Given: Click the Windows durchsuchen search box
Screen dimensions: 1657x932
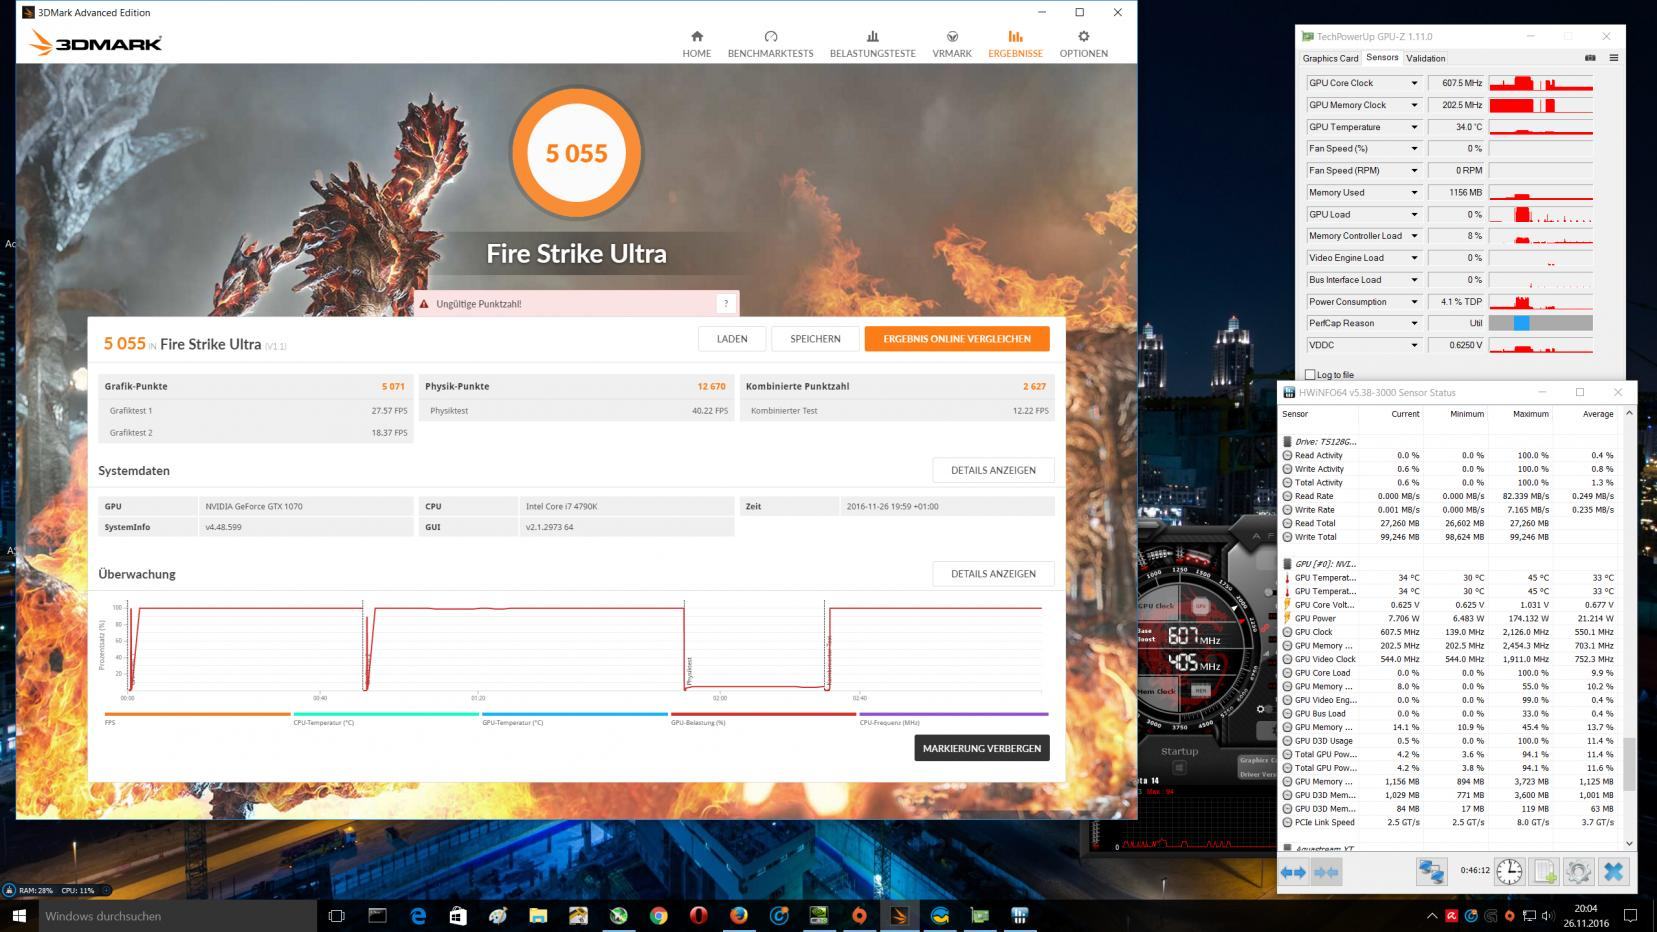Looking at the screenshot, I should pyautogui.click(x=176, y=915).
